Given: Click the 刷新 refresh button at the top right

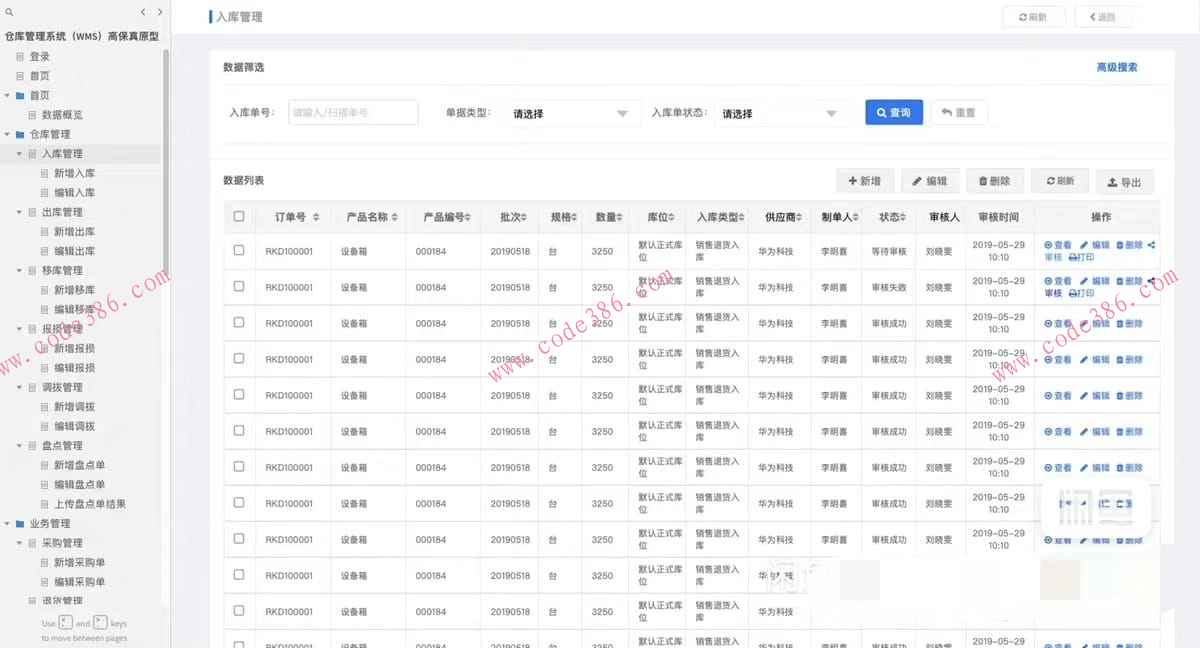Looking at the screenshot, I should (1033, 16).
